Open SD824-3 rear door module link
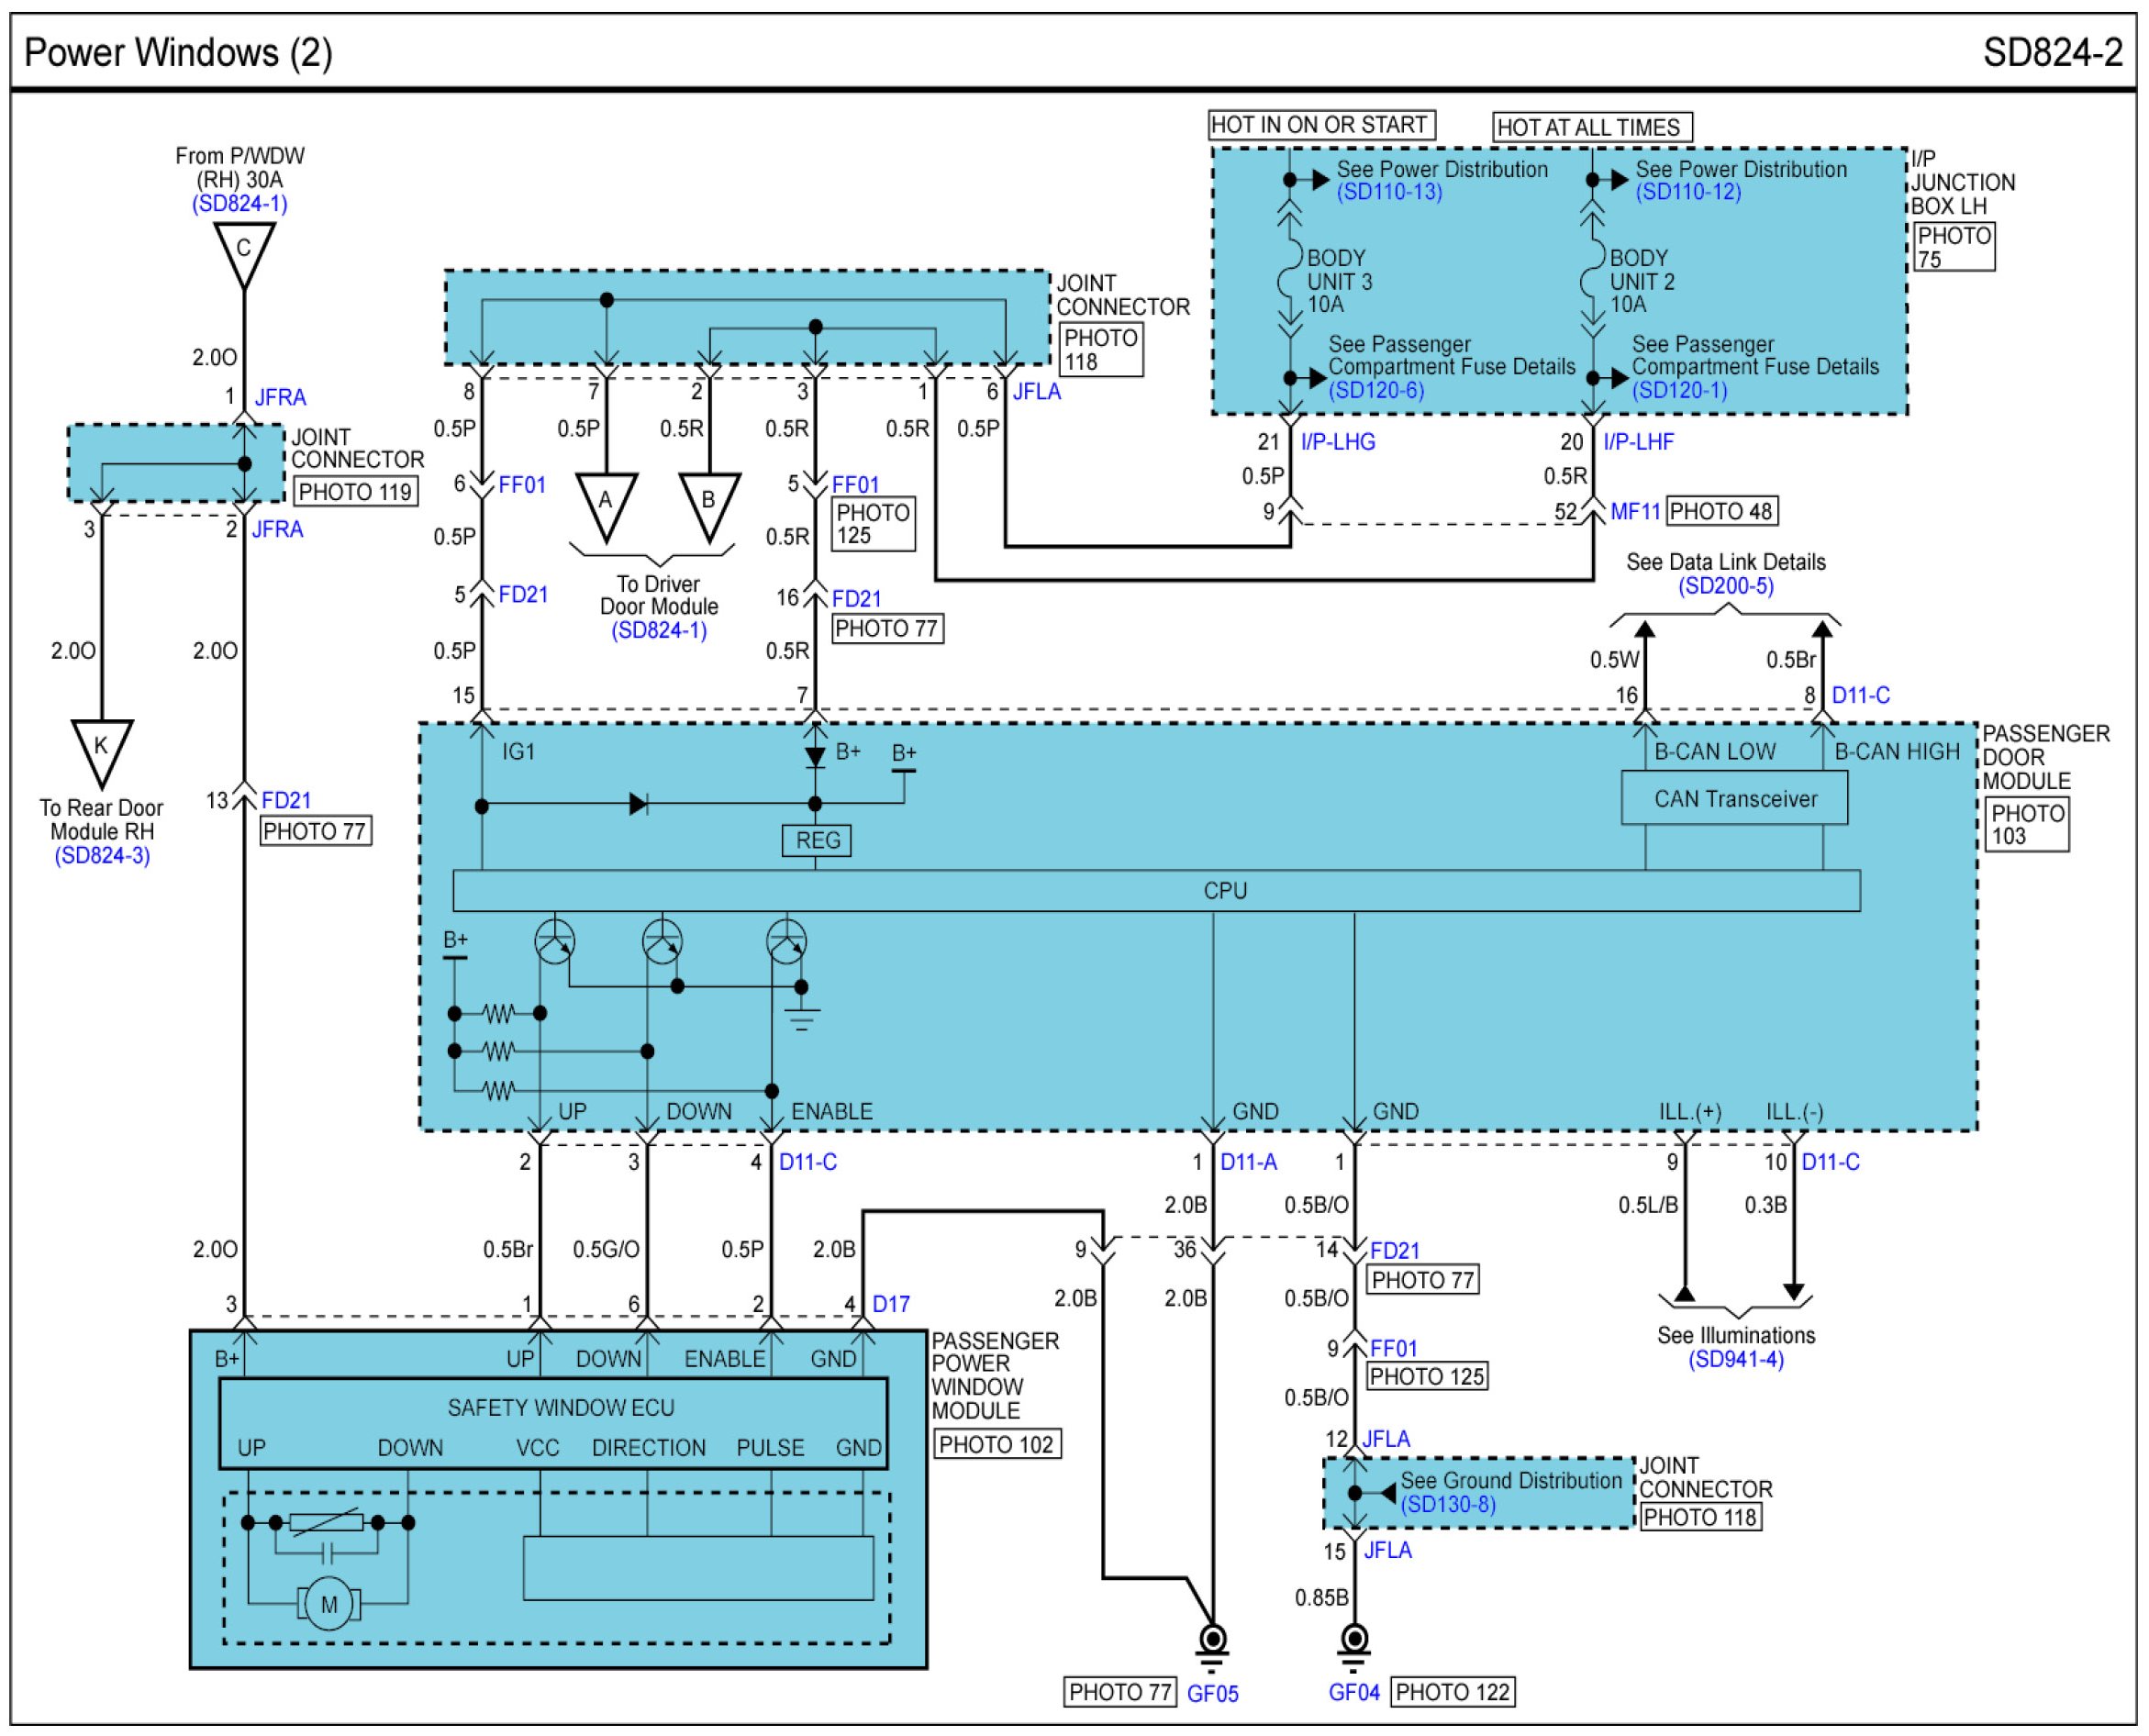 coord(102,856)
